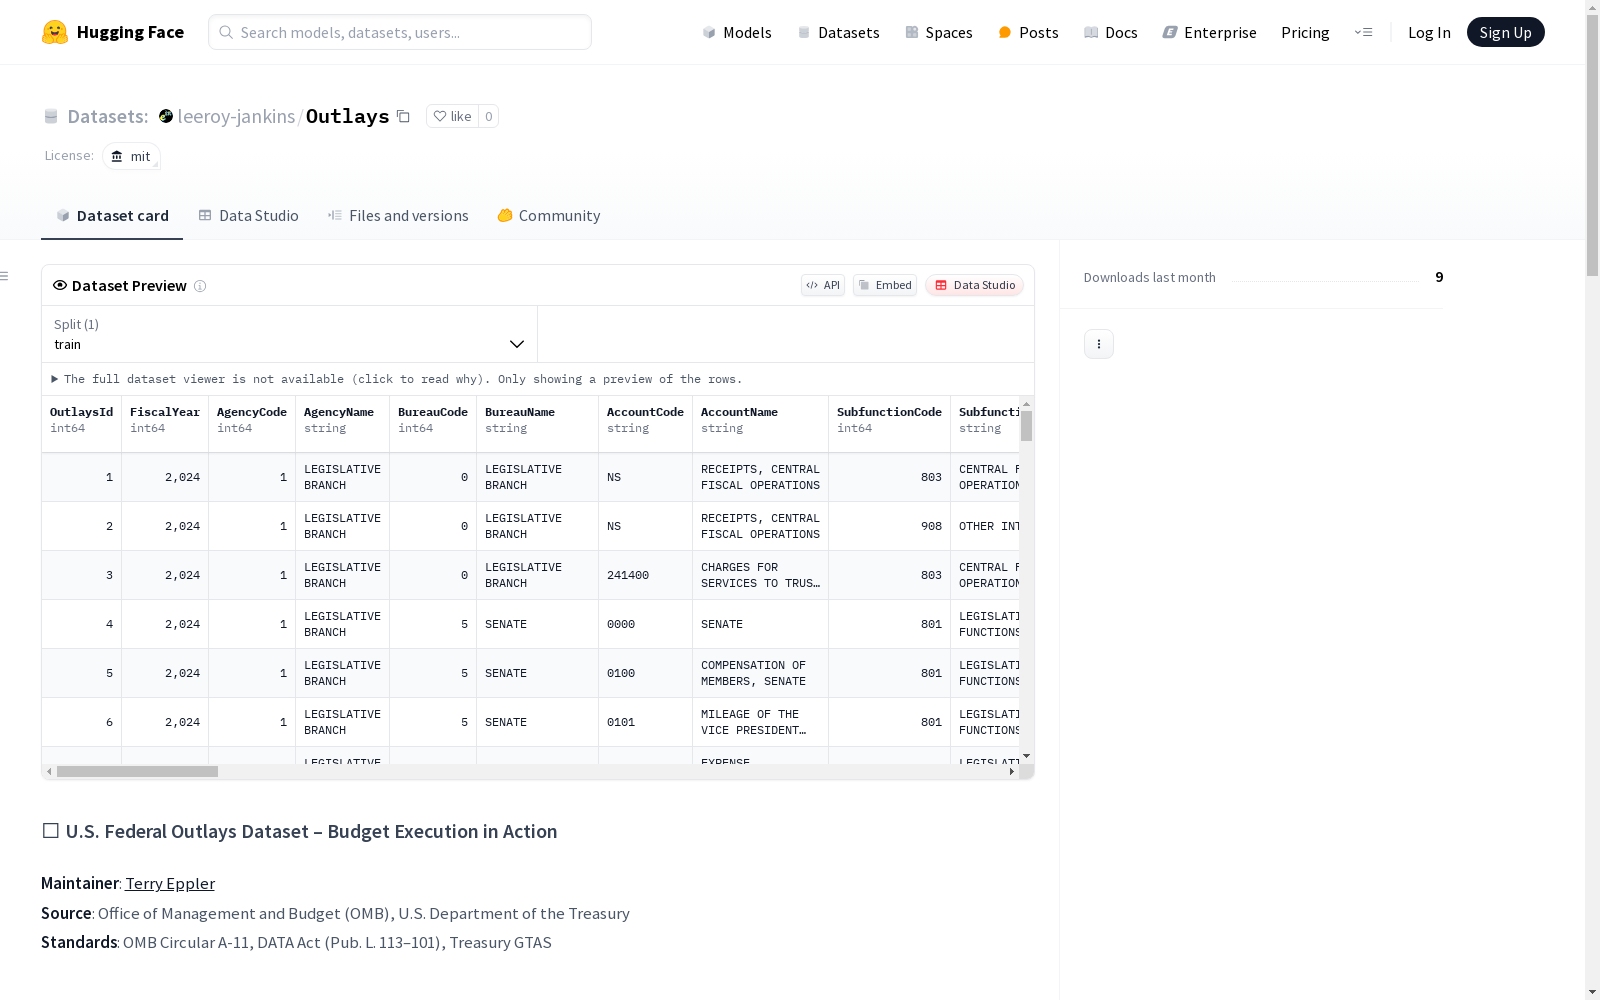
Task: Open Models in the top navigation
Action: click(x=737, y=32)
